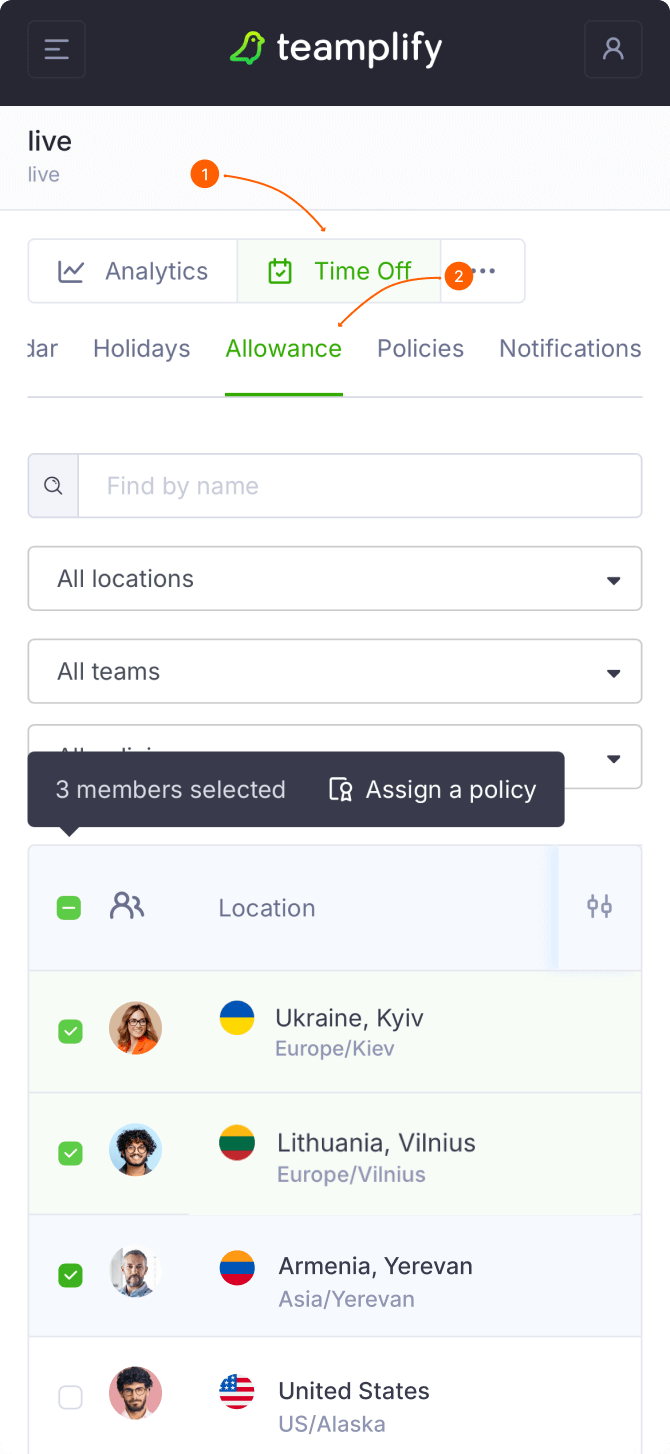The image size is (670, 1454).
Task: Switch to the Policies tab
Action: tap(420, 349)
